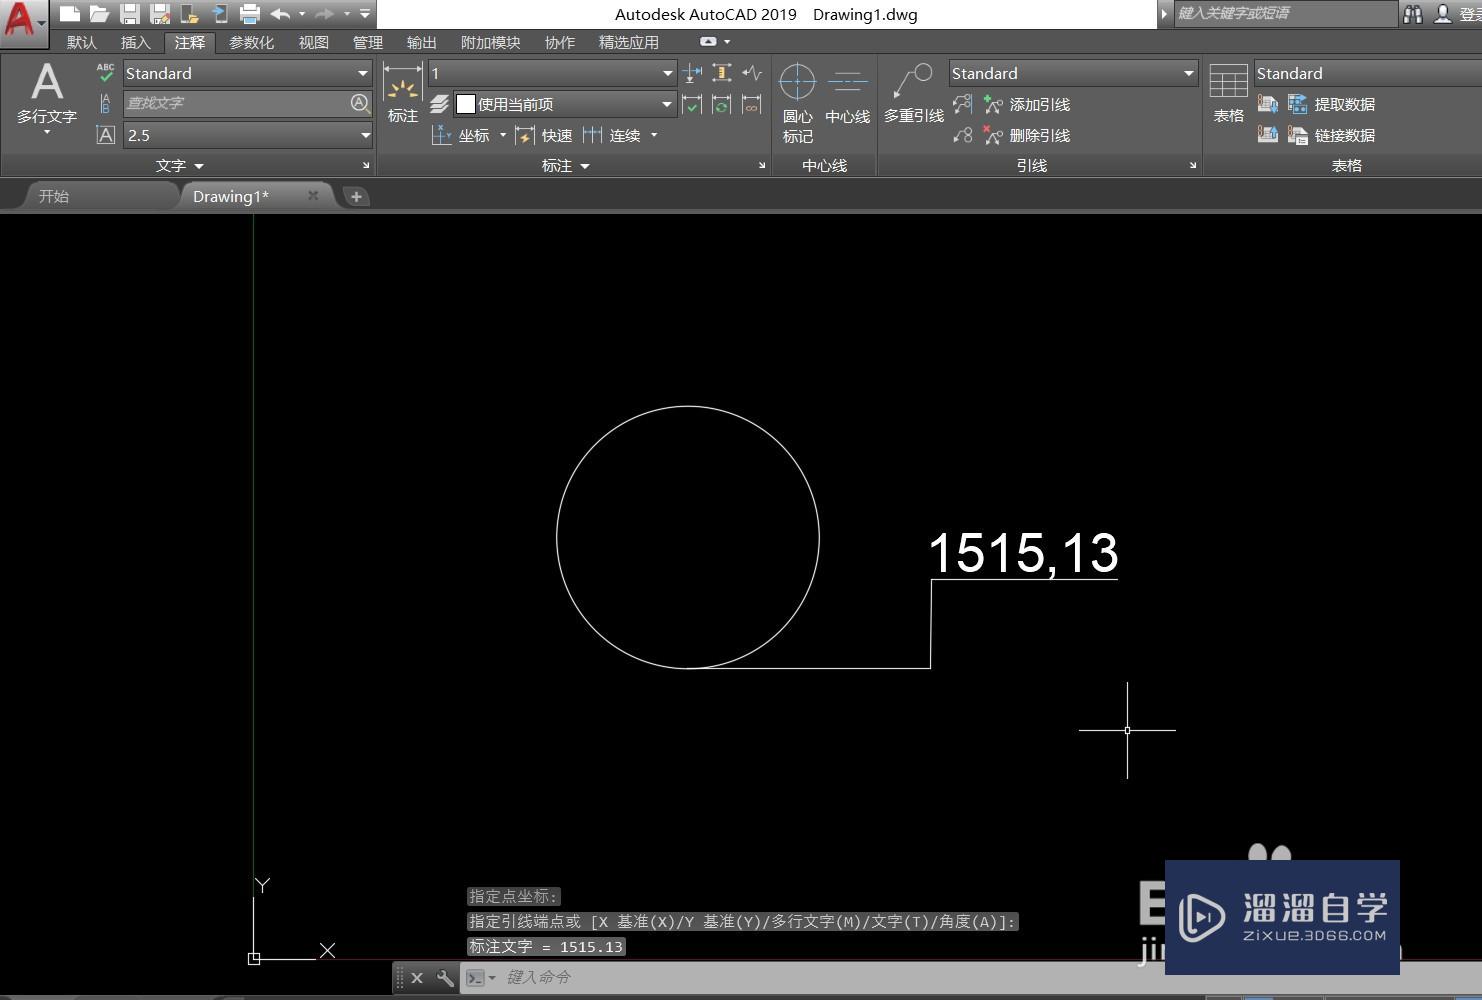The width and height of the screenshot is (1482, 1000).
Task: Close the Drawing1 file tab
Action: (x=313, y=196)
